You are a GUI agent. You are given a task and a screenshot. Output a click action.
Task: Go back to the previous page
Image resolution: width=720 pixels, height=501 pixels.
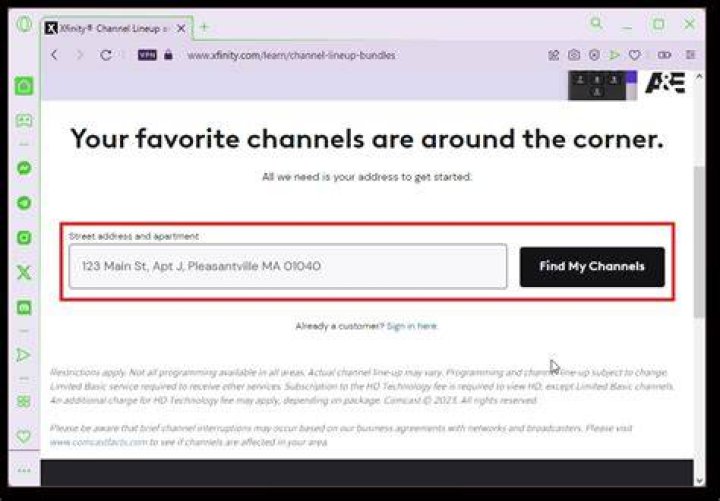(55, 55)
